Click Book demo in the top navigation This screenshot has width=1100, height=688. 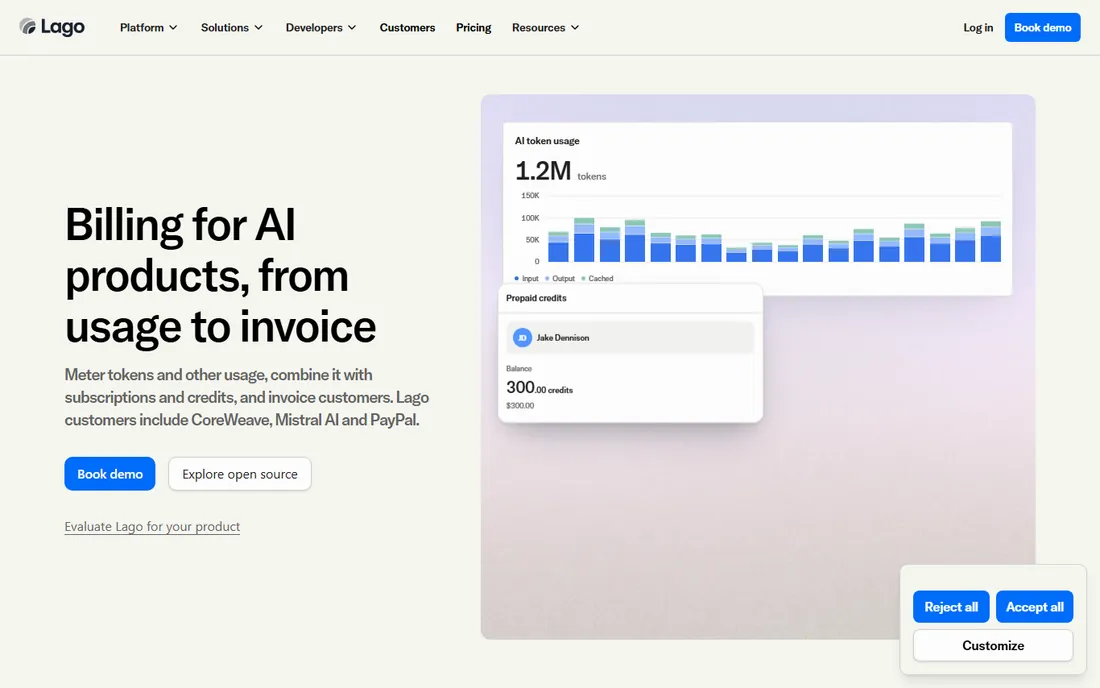pos(1042,27)
